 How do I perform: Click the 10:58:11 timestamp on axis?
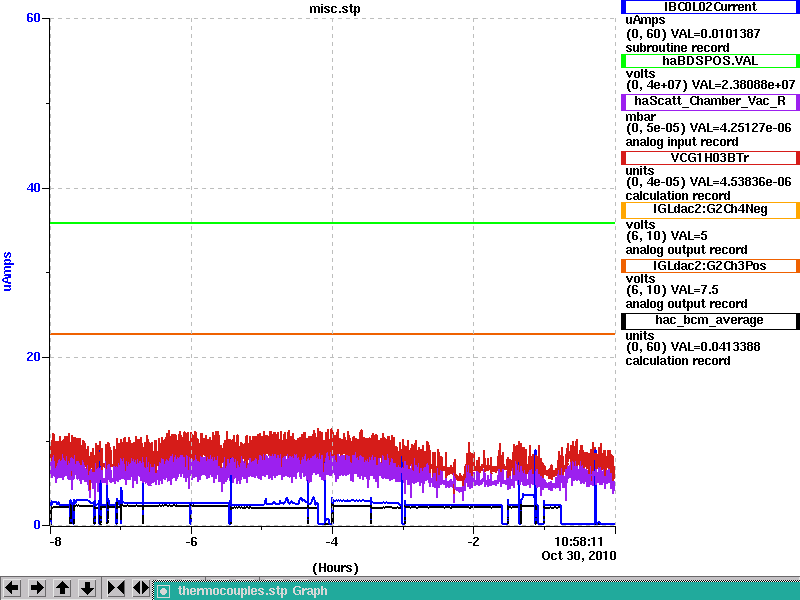coord(579,541)
